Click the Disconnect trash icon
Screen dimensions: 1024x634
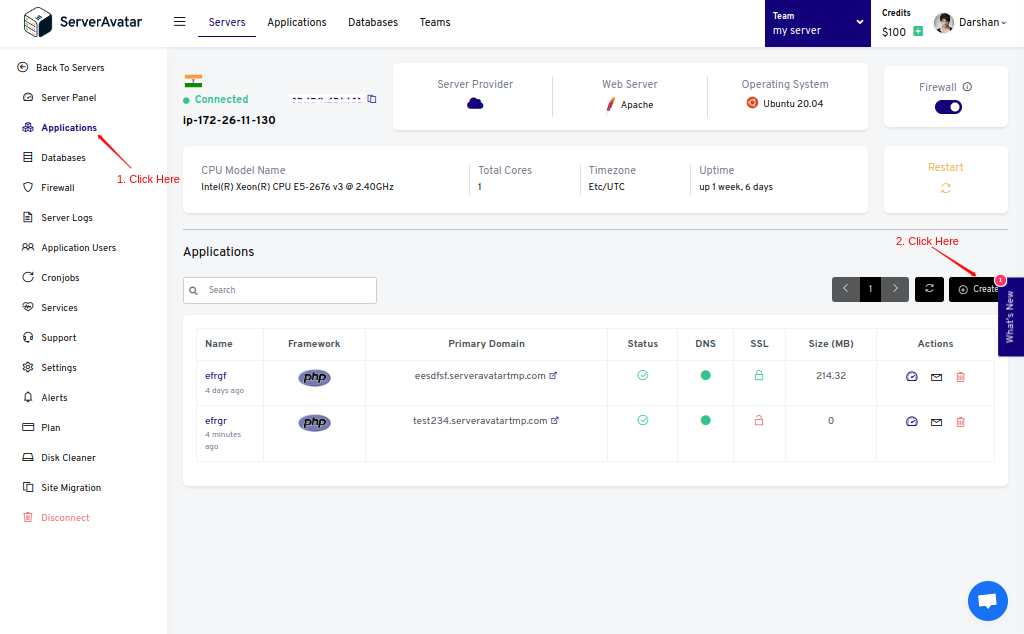coord(27,517)
